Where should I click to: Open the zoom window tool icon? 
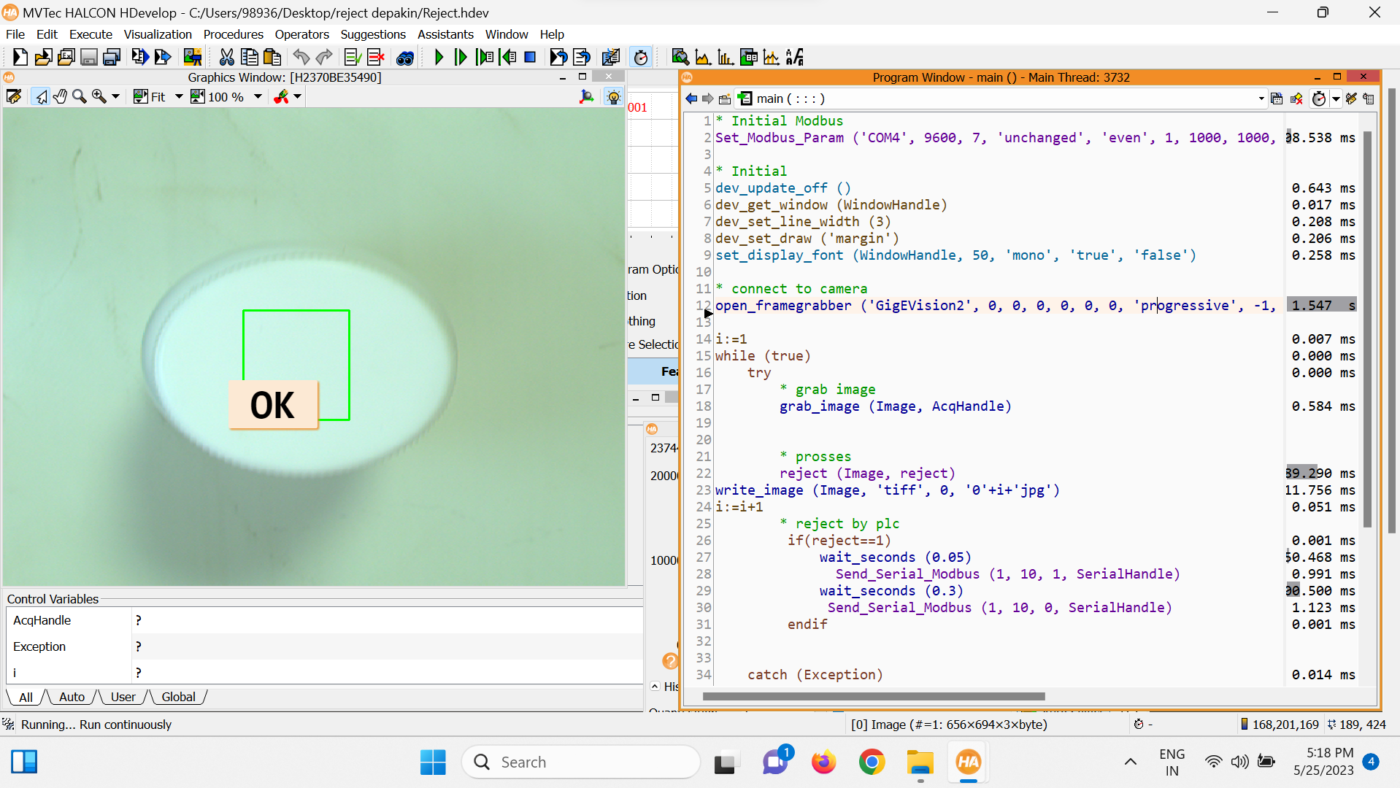680,56
